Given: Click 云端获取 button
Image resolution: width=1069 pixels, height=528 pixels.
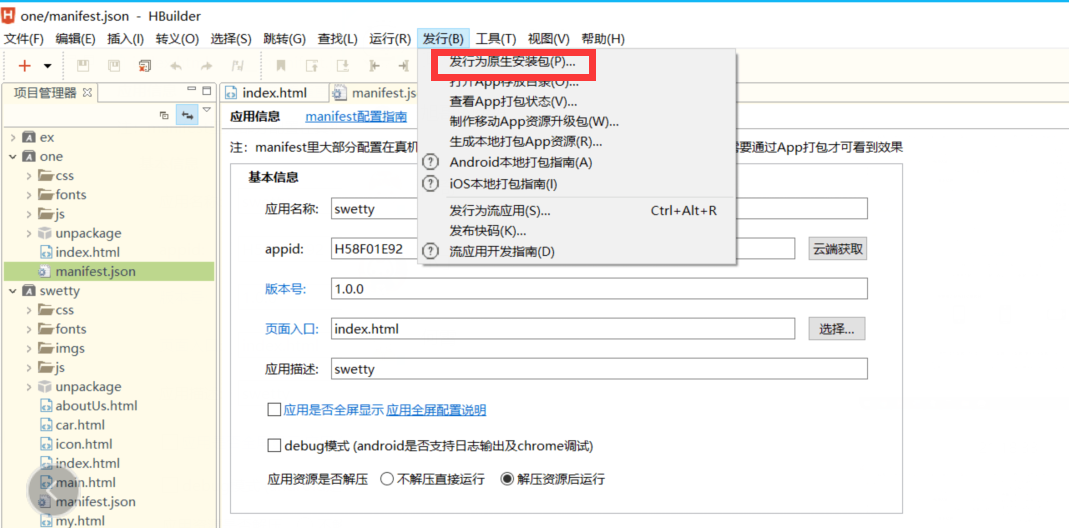Looking at the screenshot, I should click(838, 249).
